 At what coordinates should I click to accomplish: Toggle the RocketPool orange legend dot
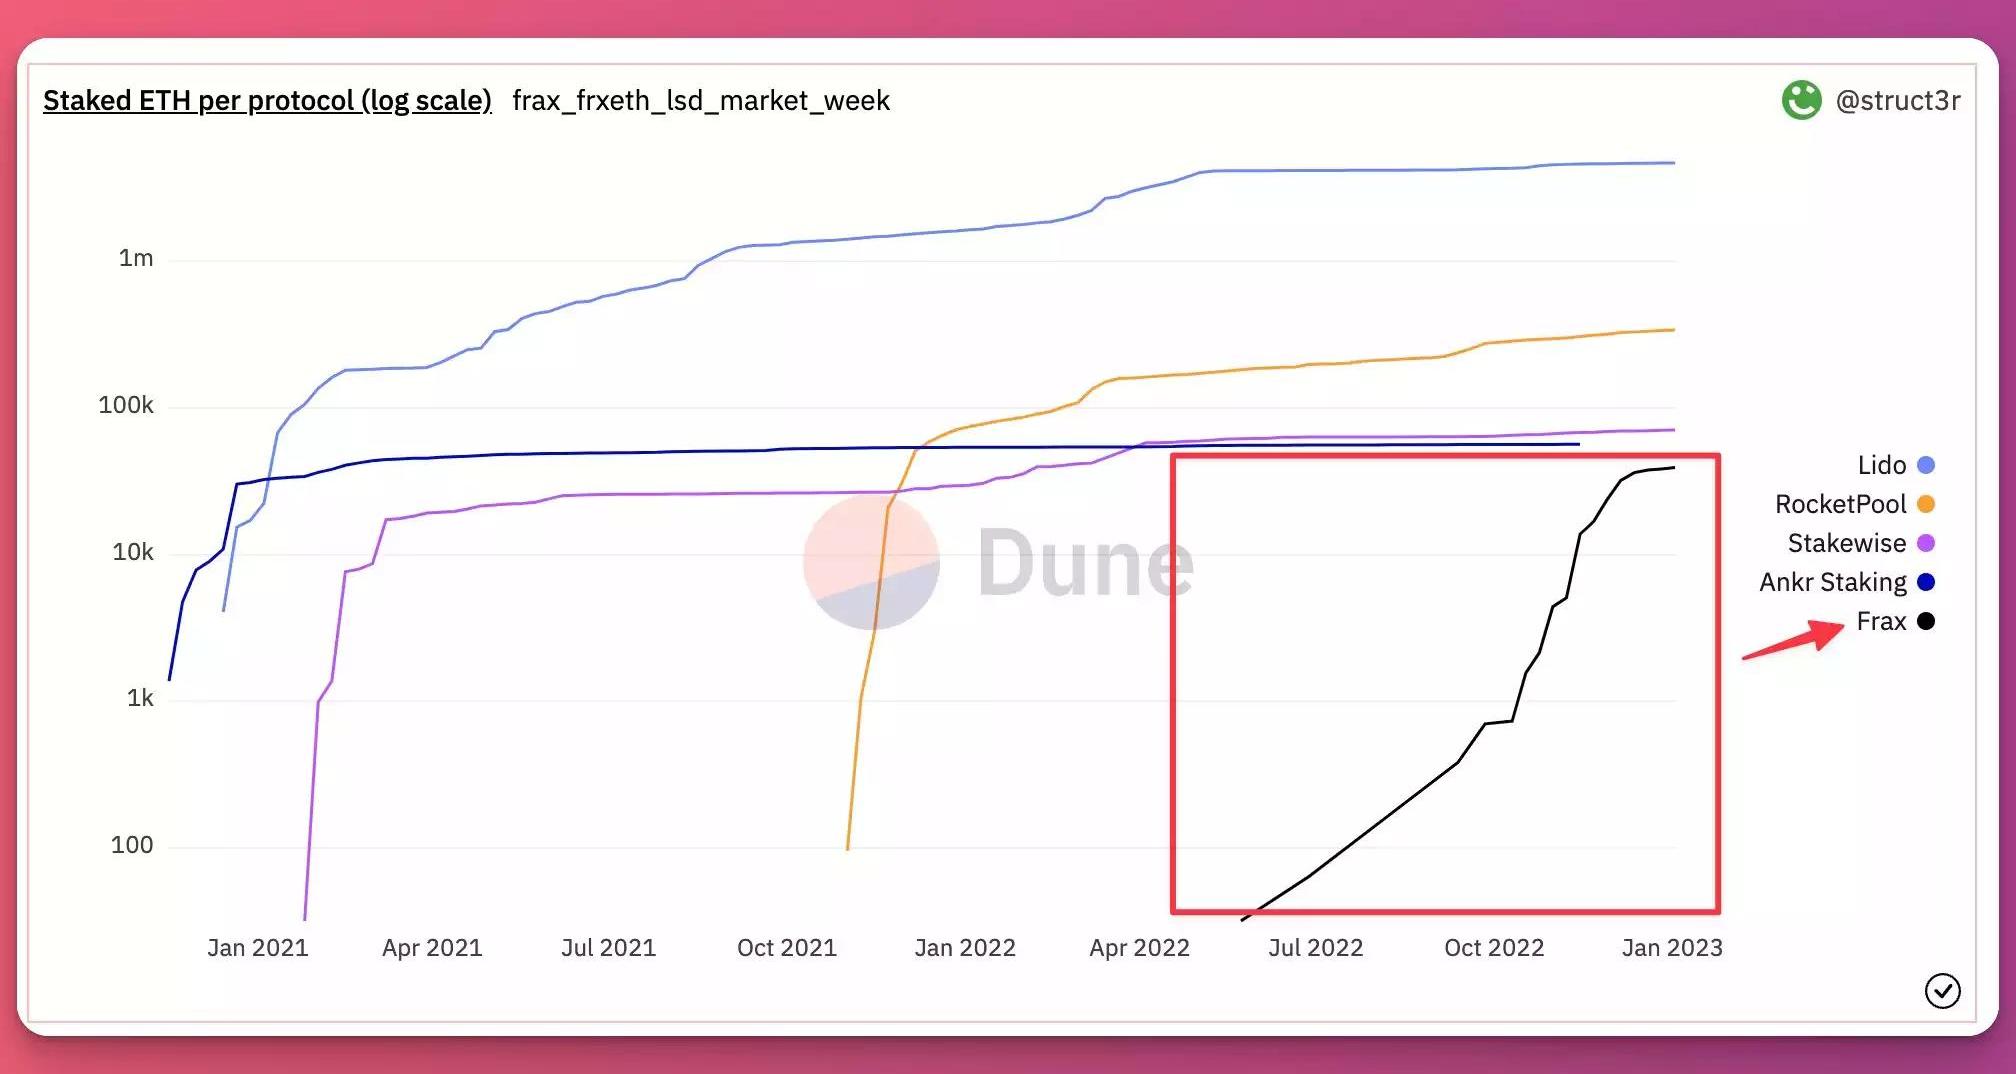click(x=1926, y=504)
